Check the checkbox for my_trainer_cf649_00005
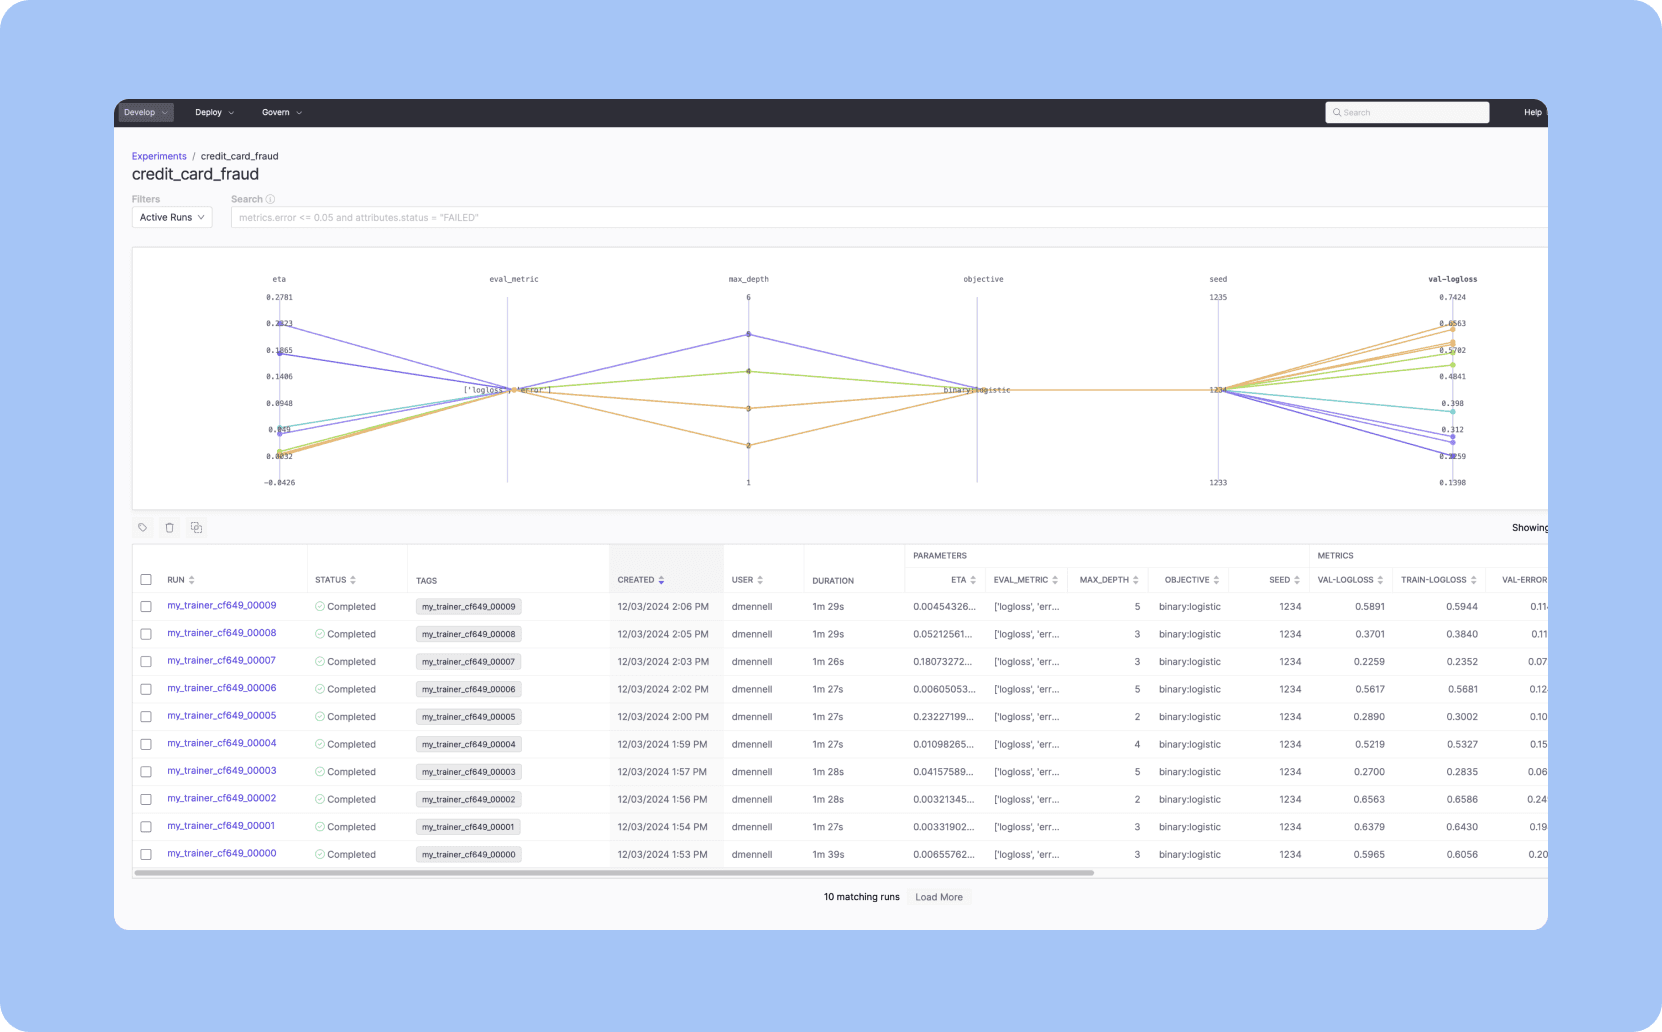 146,715
